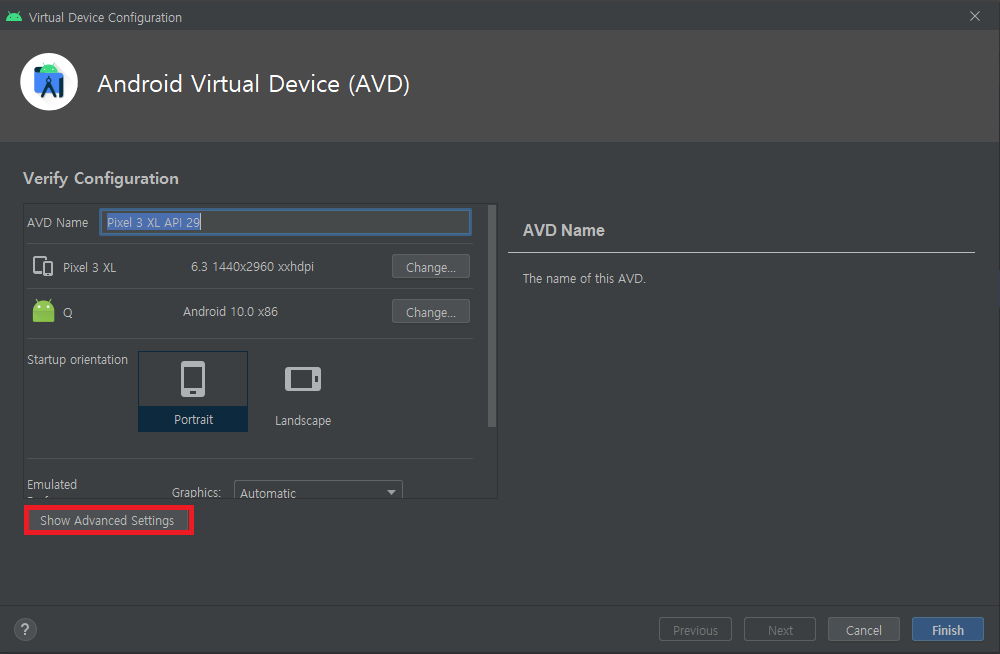Image resolution: width=1000 pixels, height=654 pixels.
Task: Close the Virtual Device Configuration window
Action: pos(974,16)
